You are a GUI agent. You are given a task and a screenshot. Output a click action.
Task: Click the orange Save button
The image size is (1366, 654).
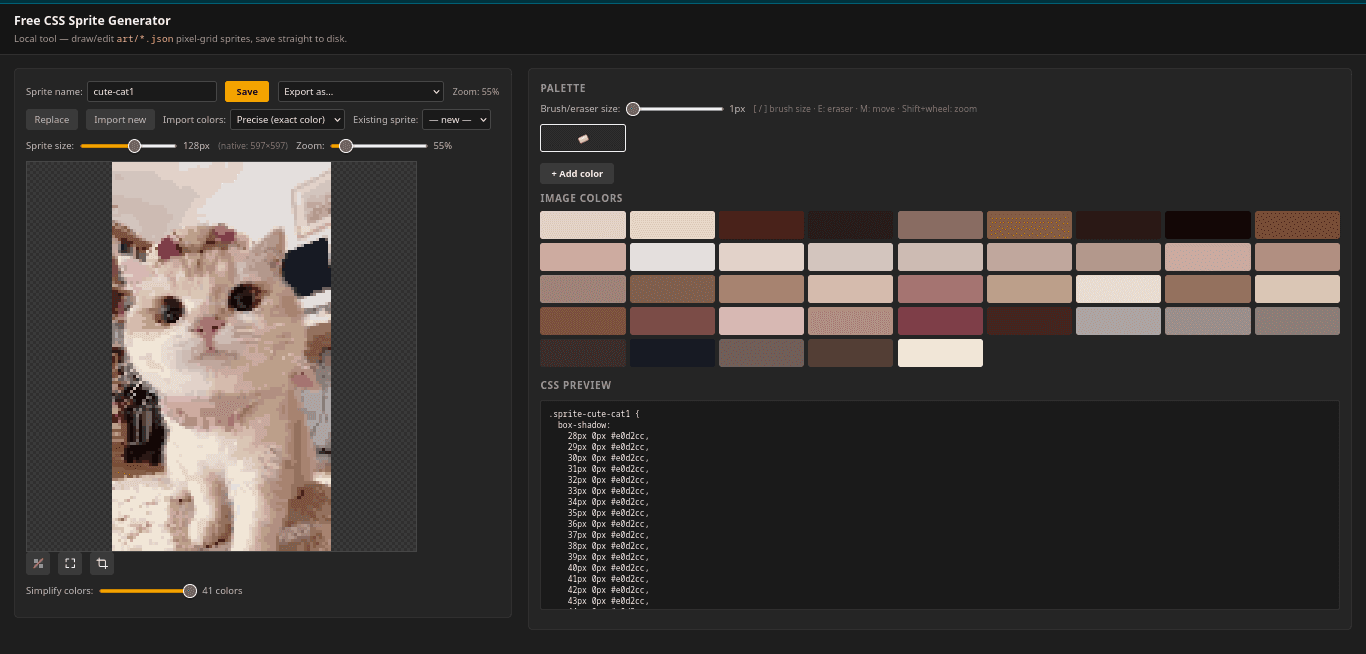pos(247,92)
